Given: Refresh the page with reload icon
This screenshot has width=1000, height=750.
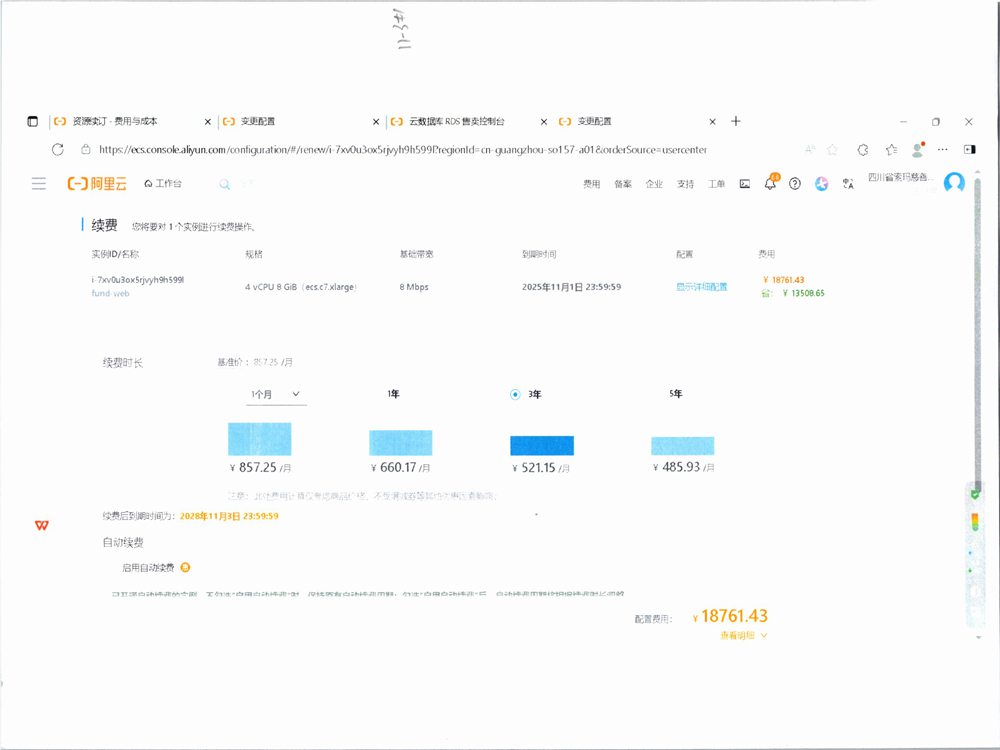Looking at the screenshot, I should pyautogui.click(x=58, y=149).
